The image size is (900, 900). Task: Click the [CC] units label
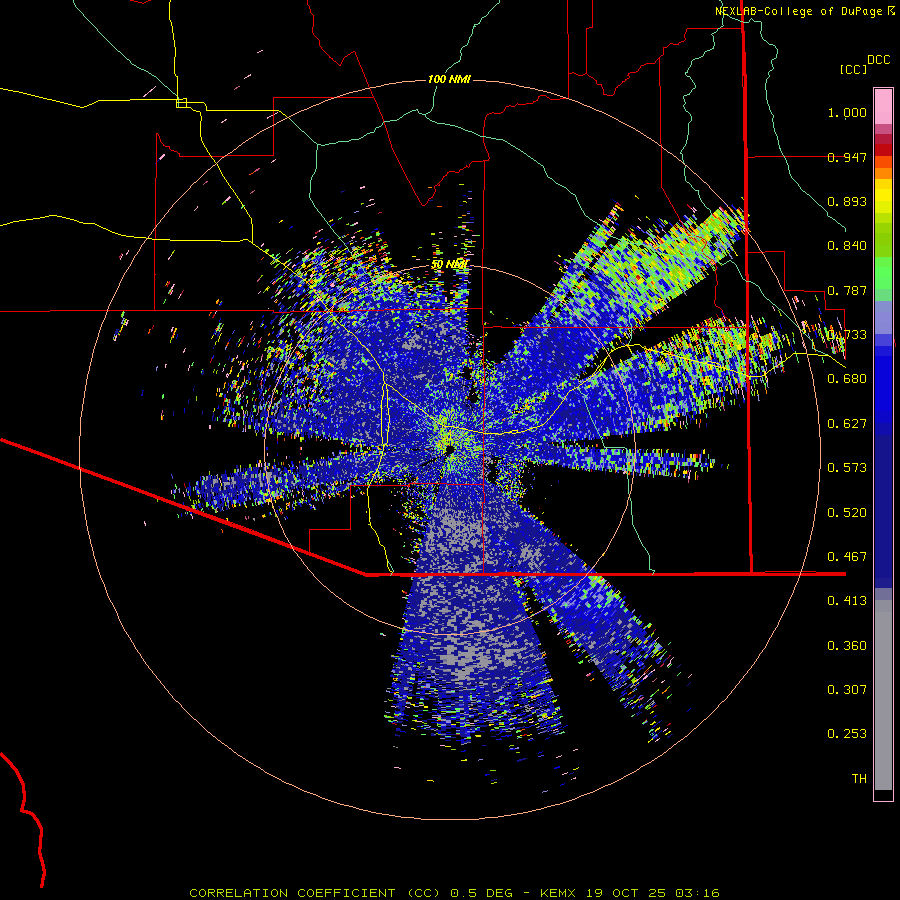(x=853, y=69)
